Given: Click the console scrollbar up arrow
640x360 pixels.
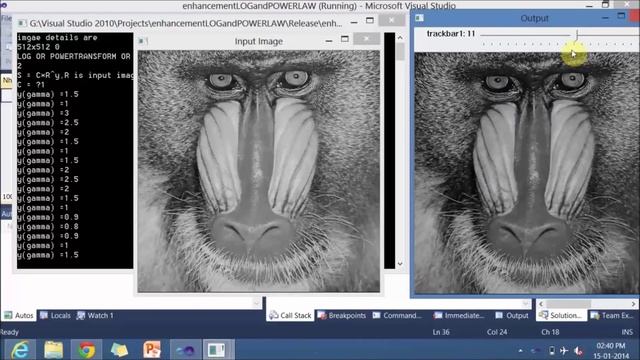Looking at the screenshot, I should 400,38.
